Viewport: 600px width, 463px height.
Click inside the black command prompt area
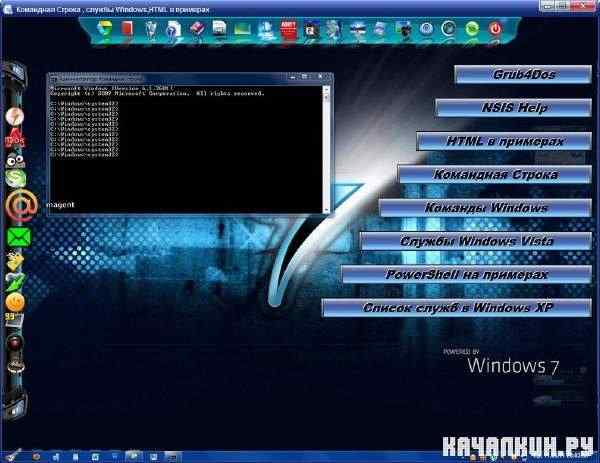tap(186, 148)
